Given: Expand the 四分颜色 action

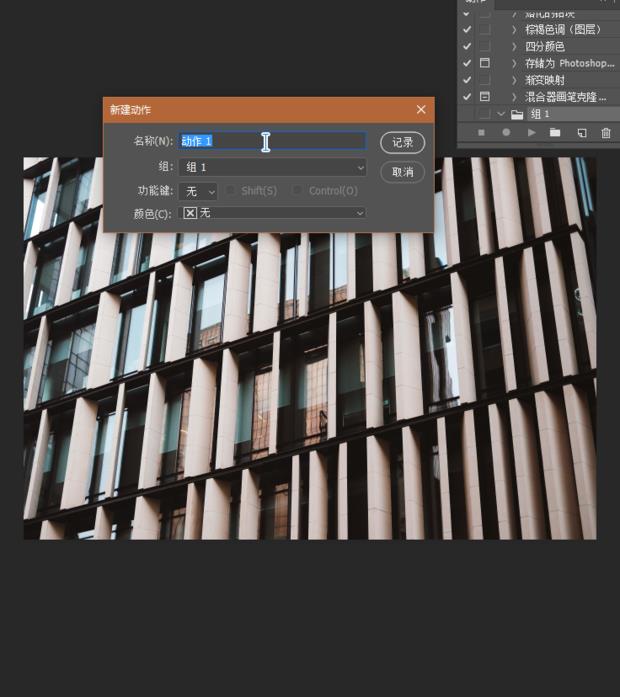Looking at the screenshot, I should [514, 46].
